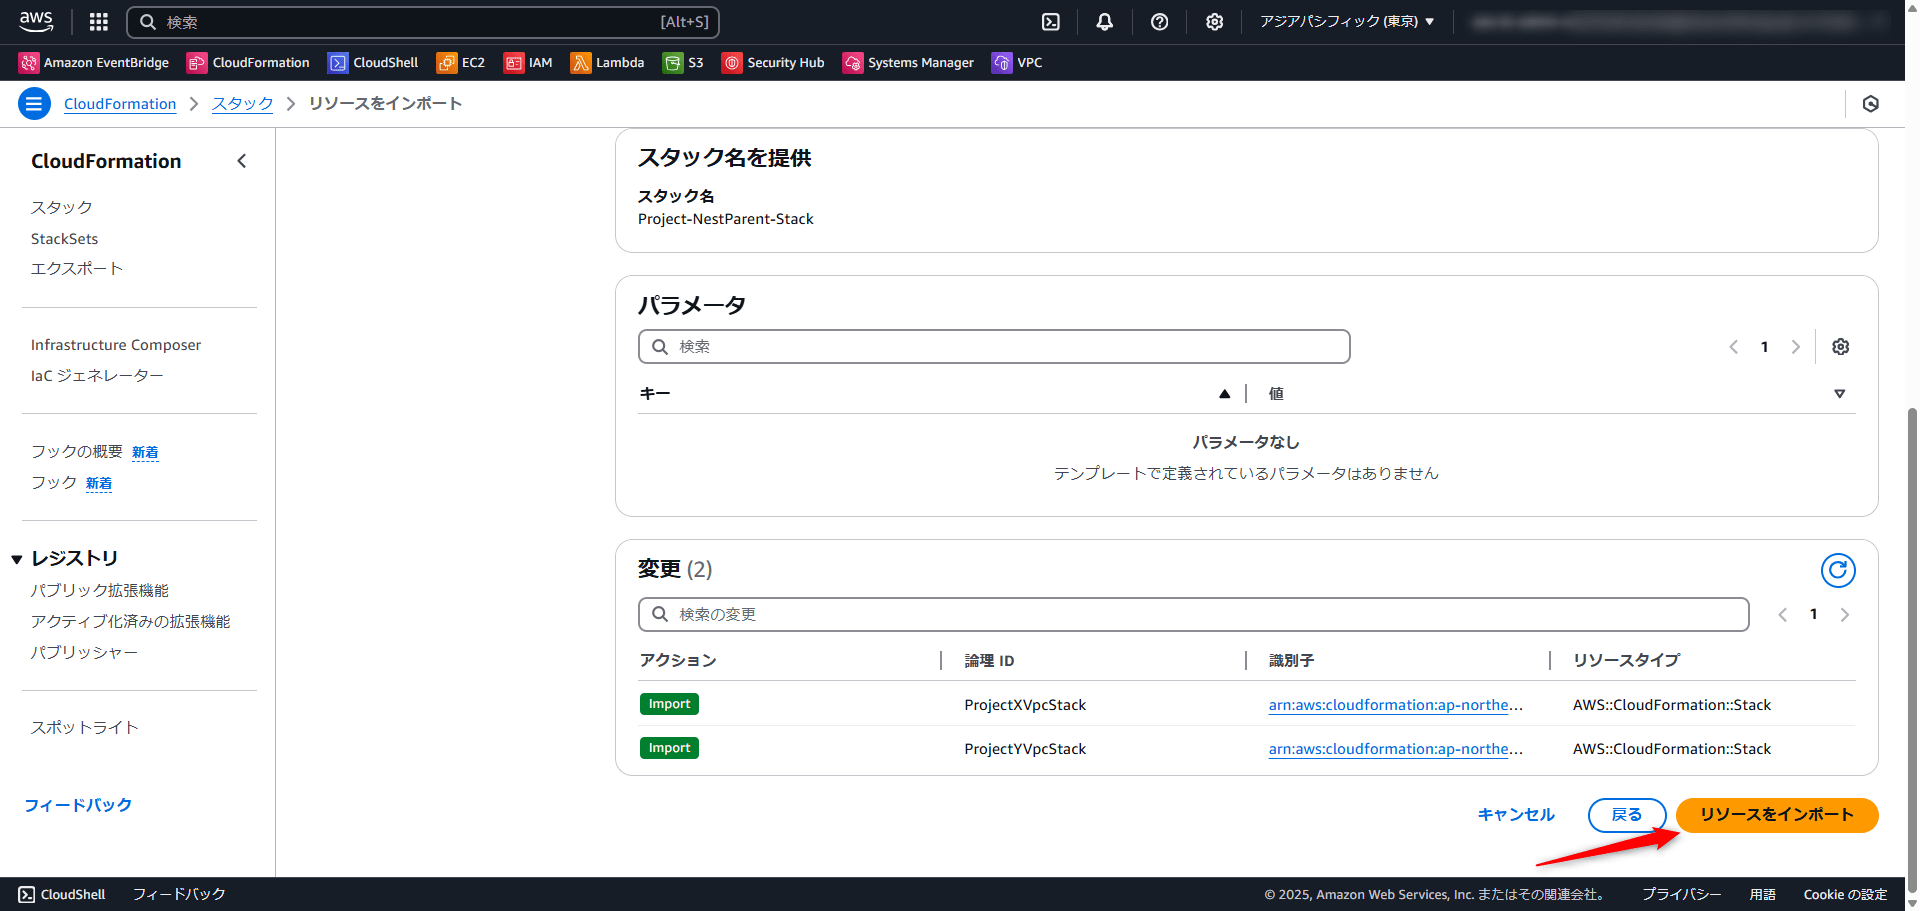The image size is (1920, 911).
Task: Open S3 favorites shortcut
Action: (683, 62)
